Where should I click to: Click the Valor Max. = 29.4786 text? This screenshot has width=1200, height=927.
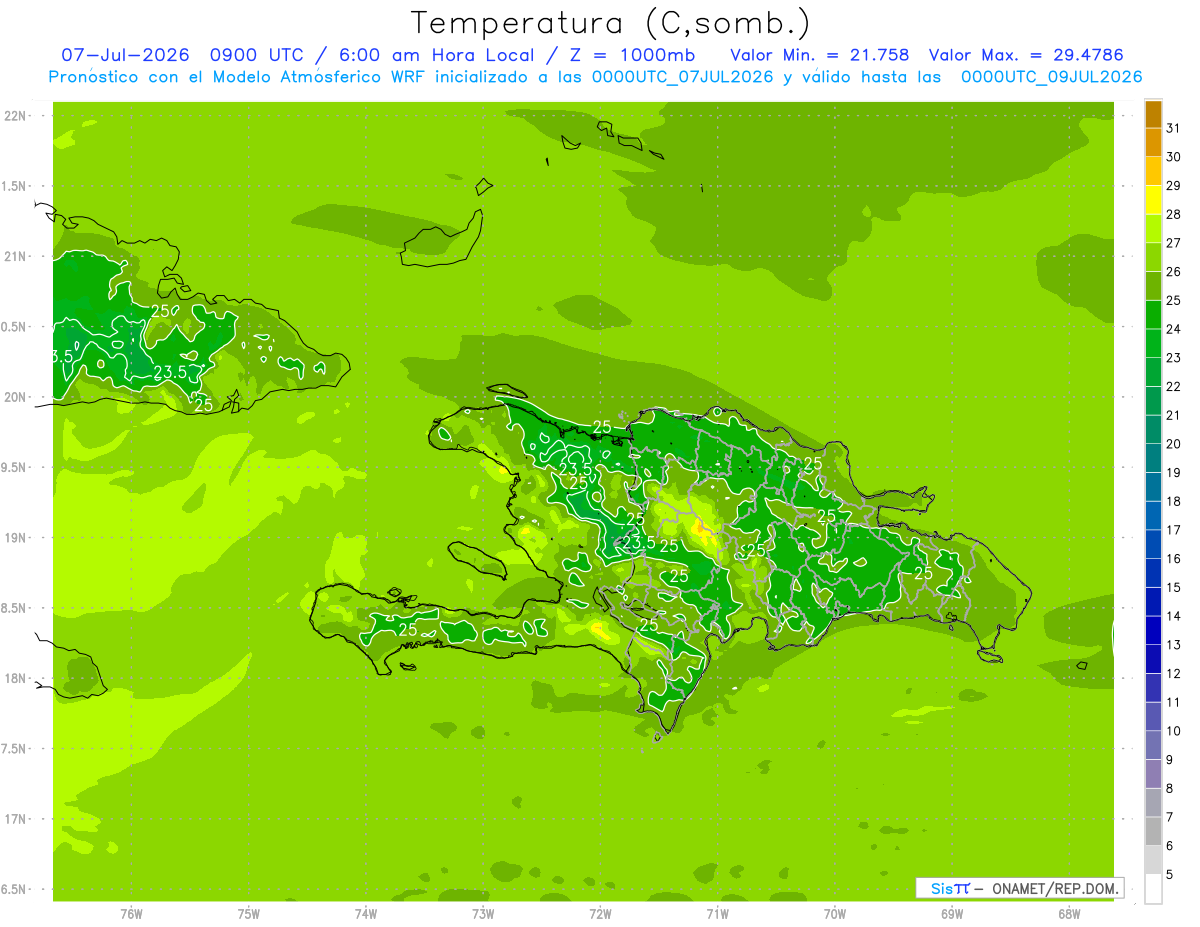1035,55
